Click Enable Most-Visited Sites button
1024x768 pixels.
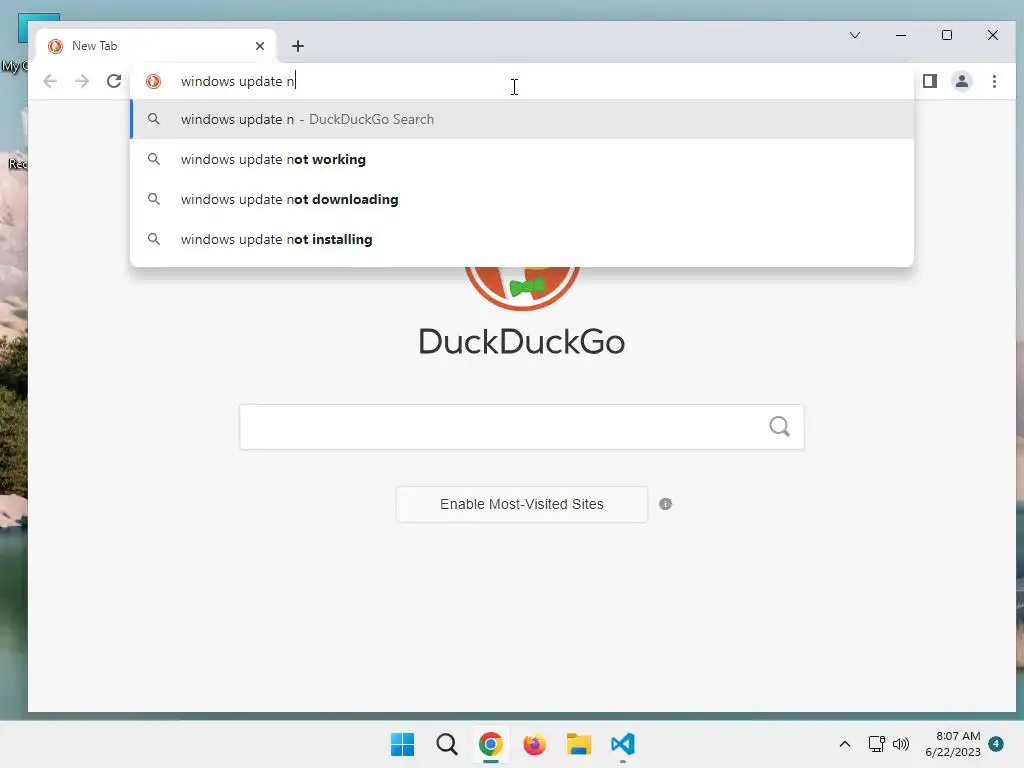coord(522,504)
